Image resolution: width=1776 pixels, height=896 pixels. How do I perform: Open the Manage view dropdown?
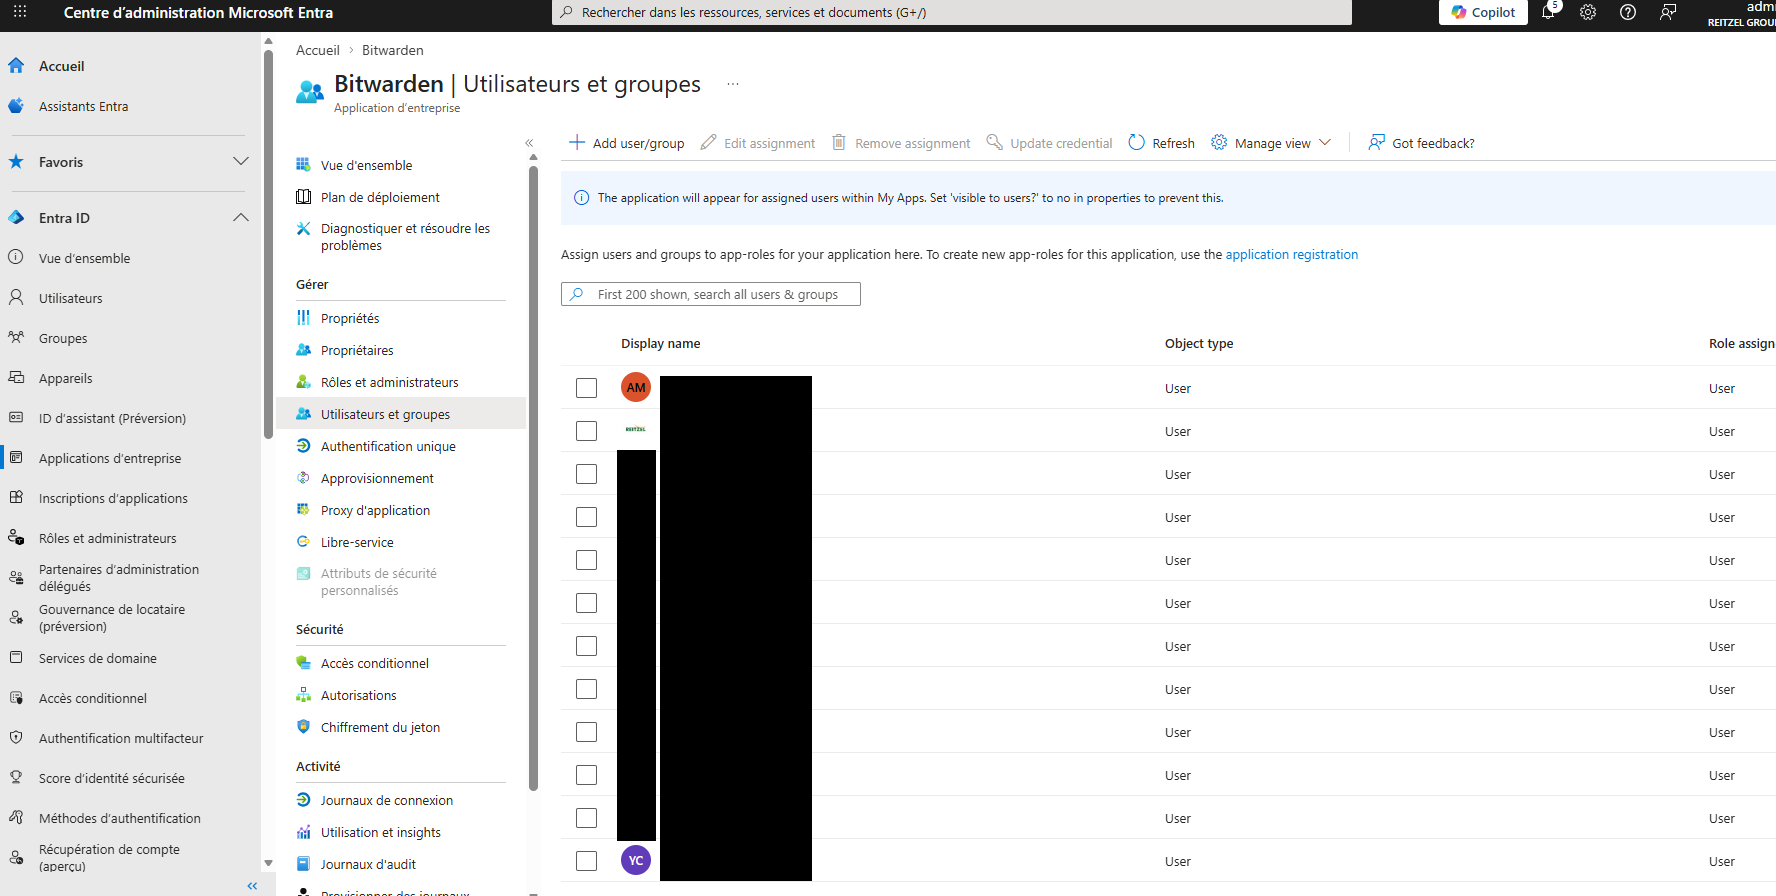pos(1271,143)
